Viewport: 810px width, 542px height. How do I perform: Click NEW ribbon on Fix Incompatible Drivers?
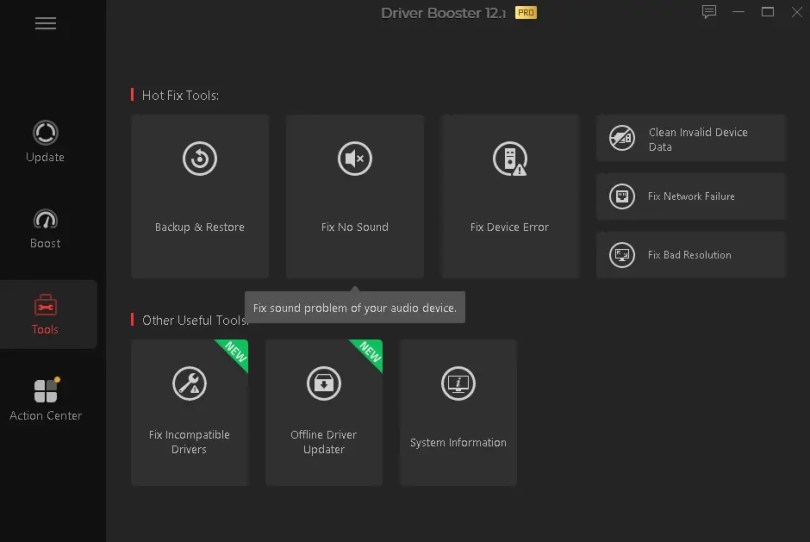coord(236,352)
